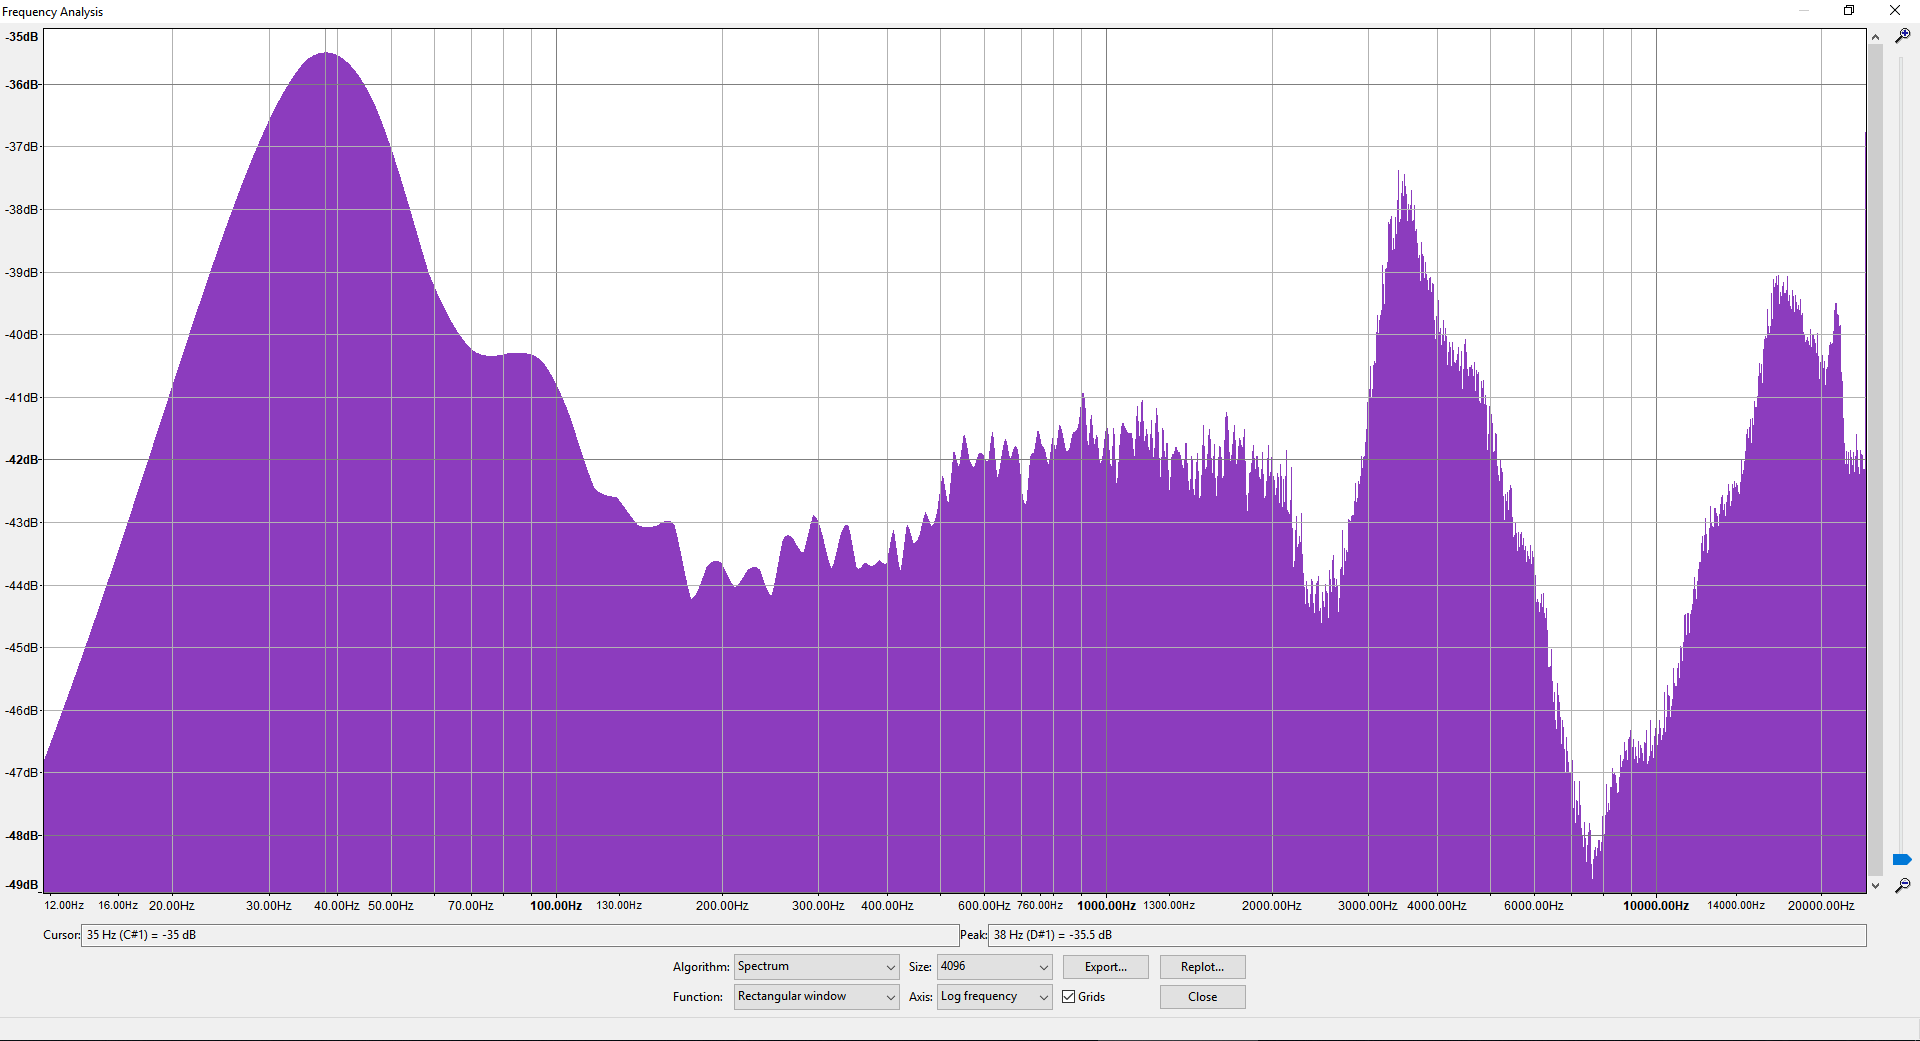The image size is (1920, 1041).
Task: Close the Frequency Analysis window
Action: pyautogui.click(x=1895, y=11)
